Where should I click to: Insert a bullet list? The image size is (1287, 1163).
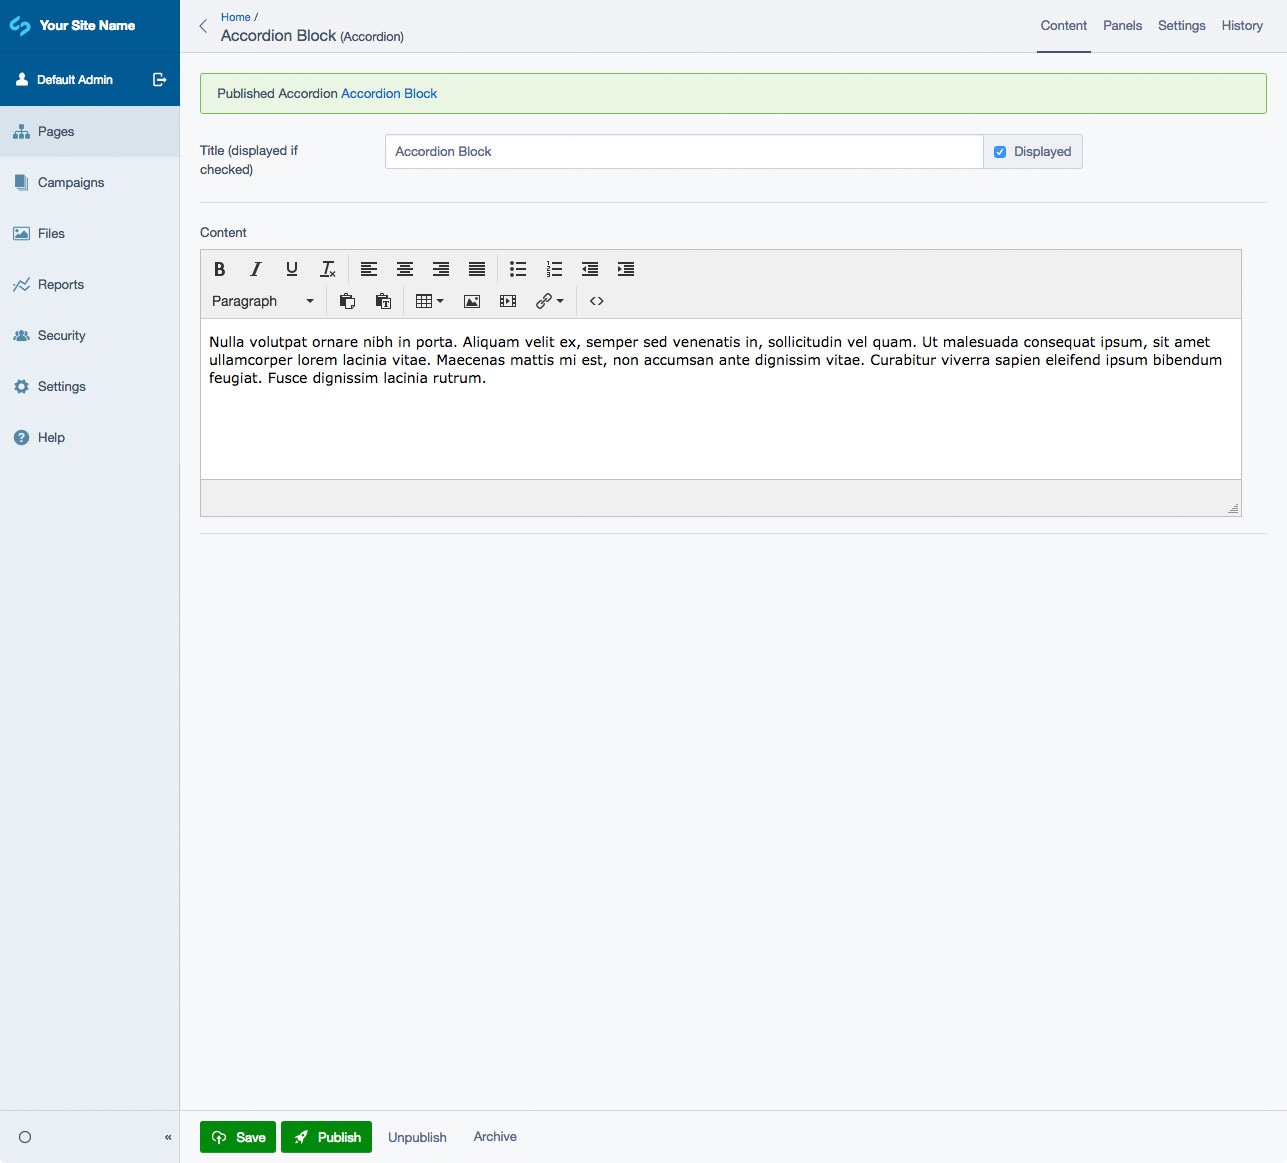click(518, 269)
